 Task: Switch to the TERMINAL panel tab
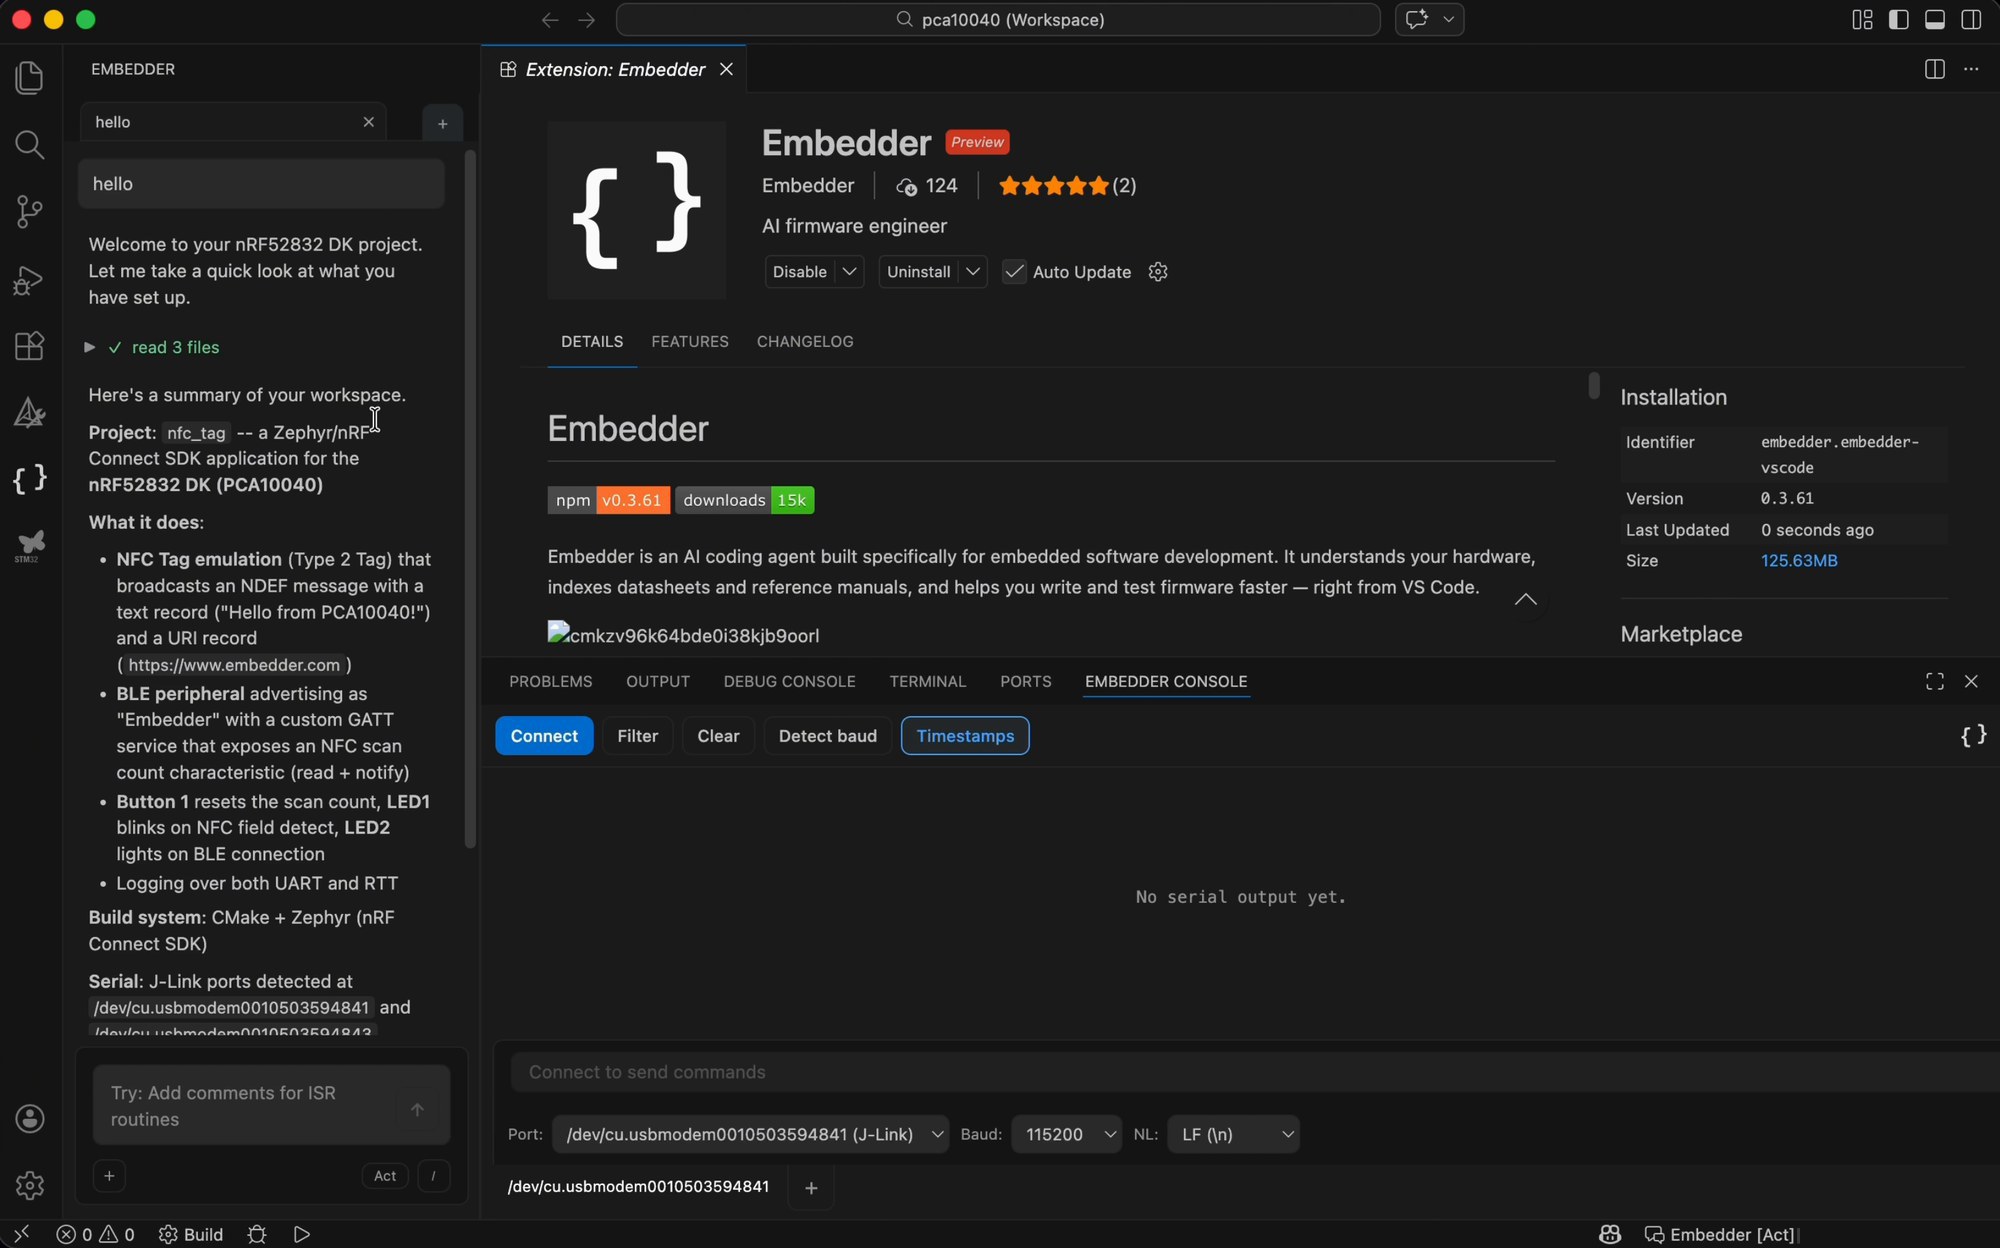tap(928, 682)
